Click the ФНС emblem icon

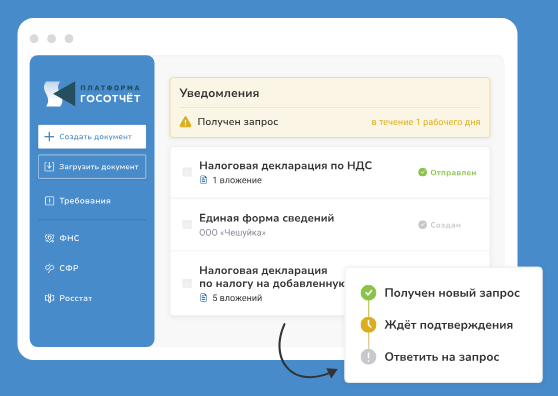(49, 238)
